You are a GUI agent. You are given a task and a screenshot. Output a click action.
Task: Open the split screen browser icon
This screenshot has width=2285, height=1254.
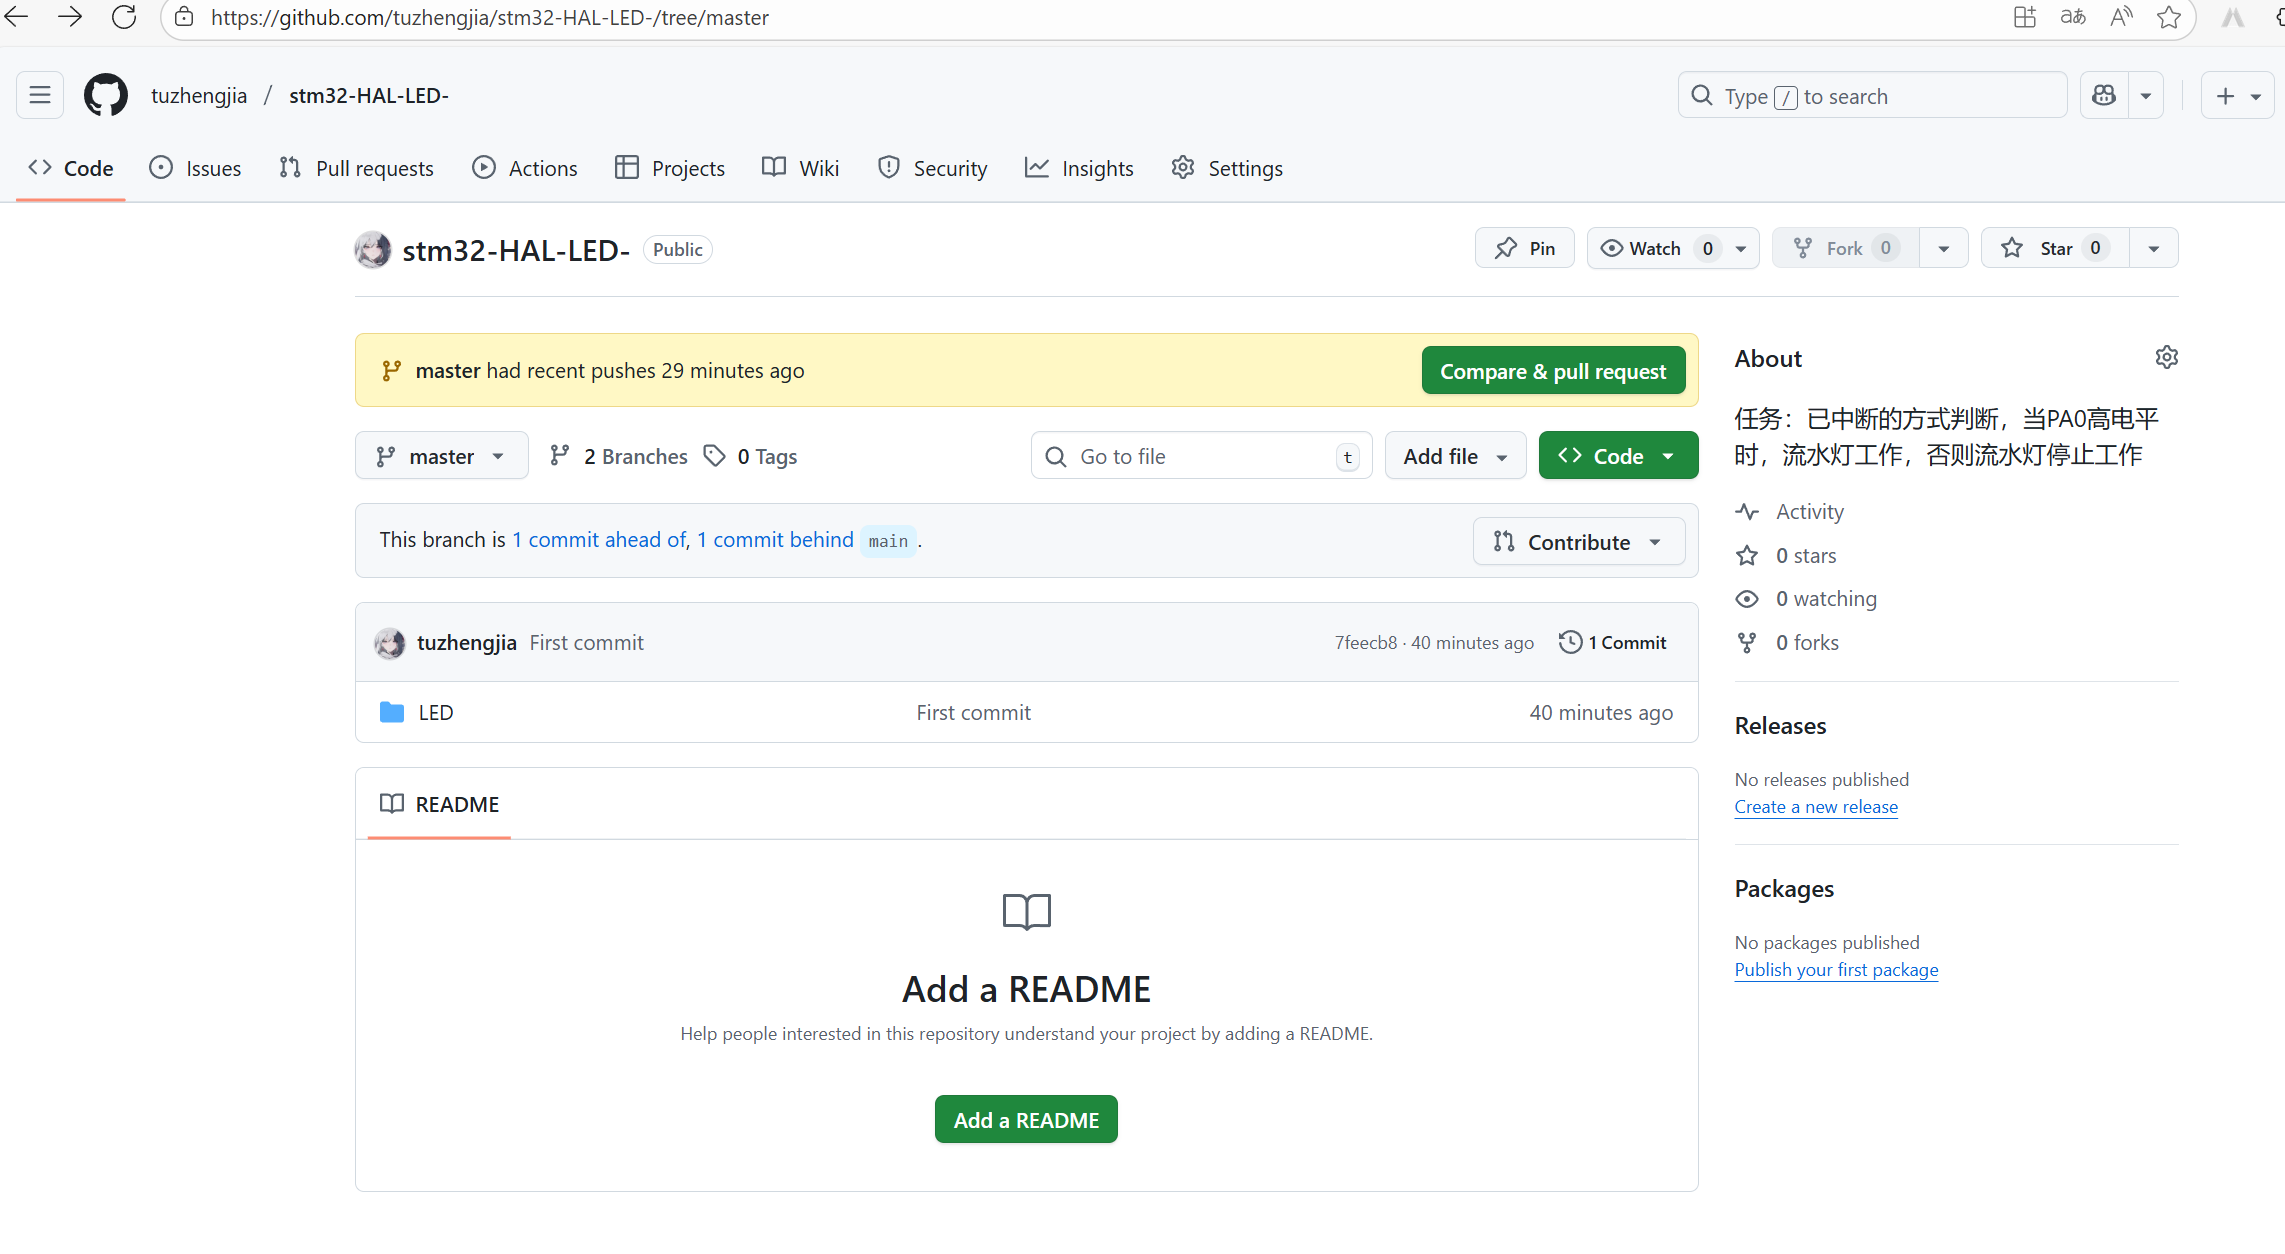point(2025,17)
